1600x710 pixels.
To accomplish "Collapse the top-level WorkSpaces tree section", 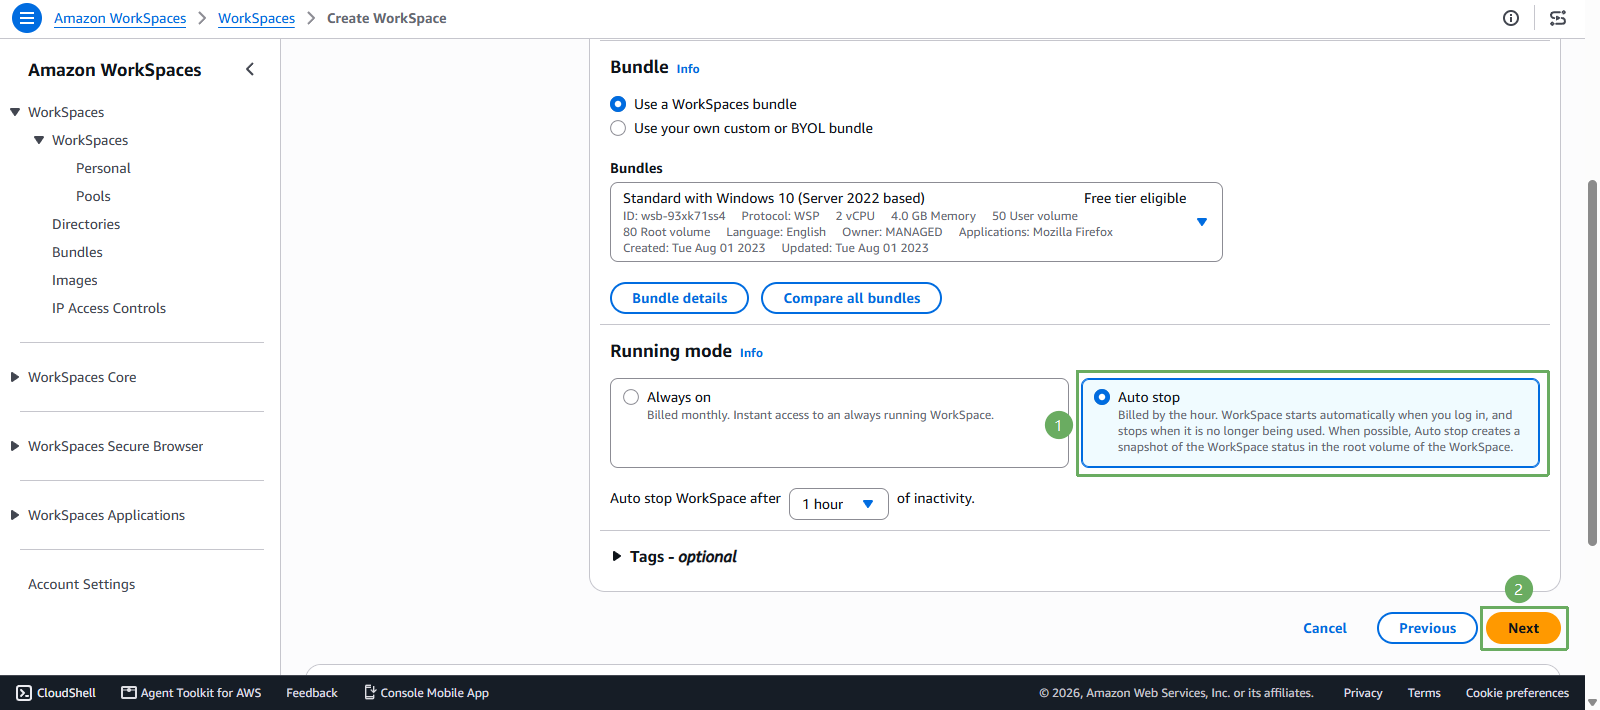I will (x=15, y=112).
